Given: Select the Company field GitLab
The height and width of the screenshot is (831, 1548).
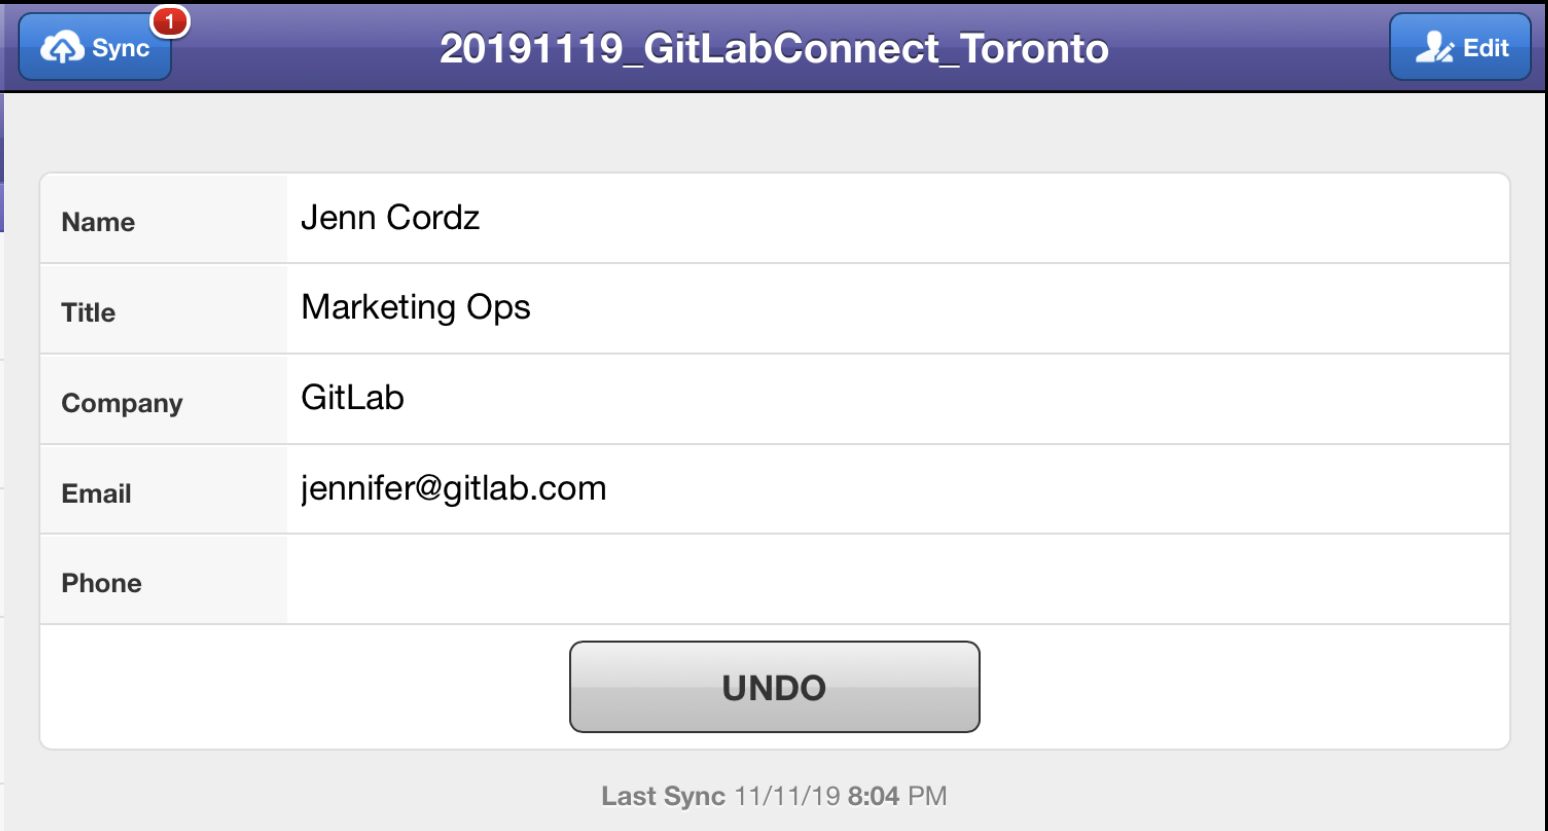Looking at the screenshot, I should pyautogui.click(x=352, y=398).
